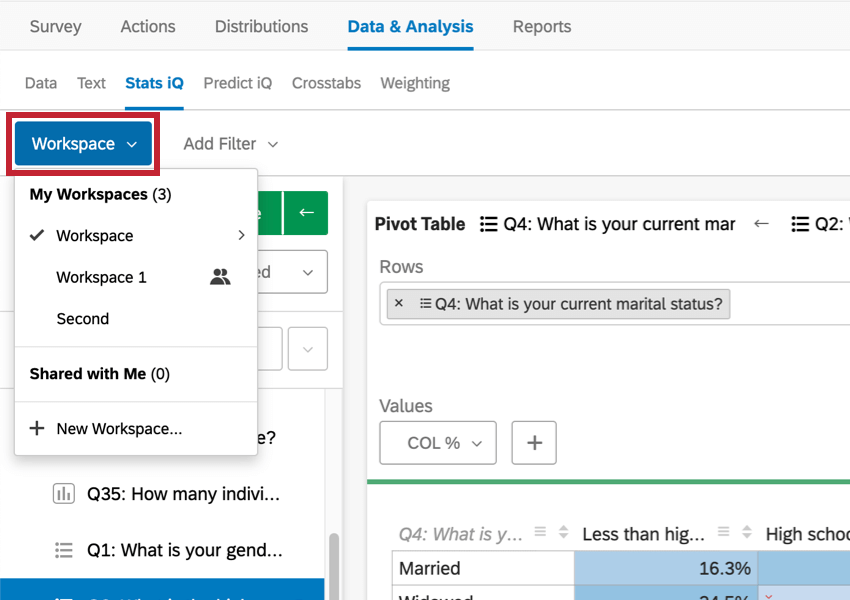The height and width of the screenshot is (600, 850).
Task: Open the Workspace dropdown menu
Action: tap(82, 143)
